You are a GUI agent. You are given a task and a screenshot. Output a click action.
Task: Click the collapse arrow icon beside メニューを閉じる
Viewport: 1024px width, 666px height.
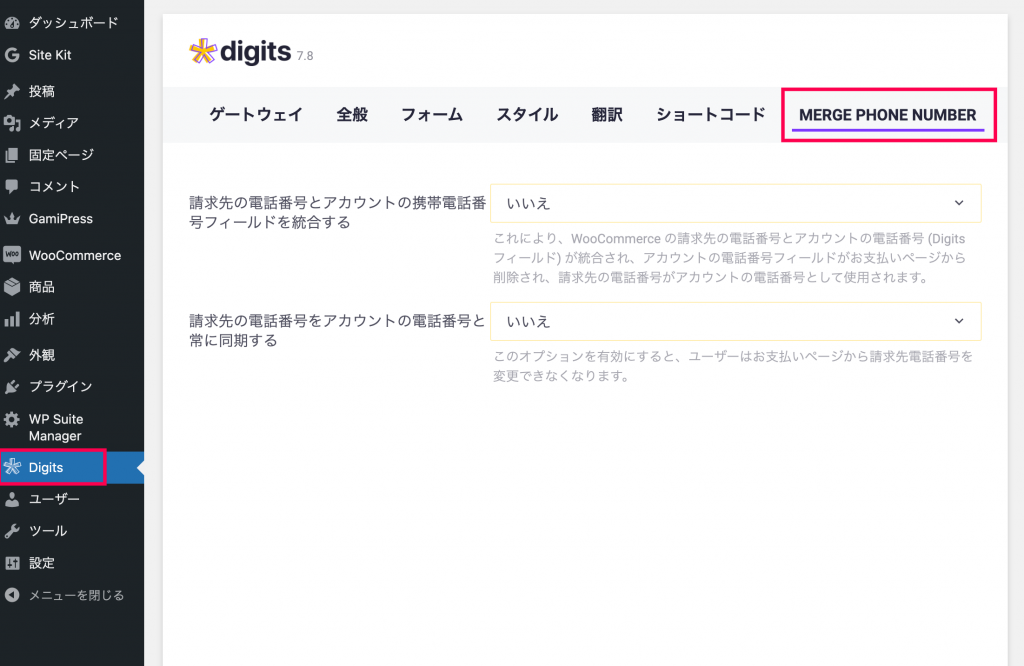[x=12, y=595]
